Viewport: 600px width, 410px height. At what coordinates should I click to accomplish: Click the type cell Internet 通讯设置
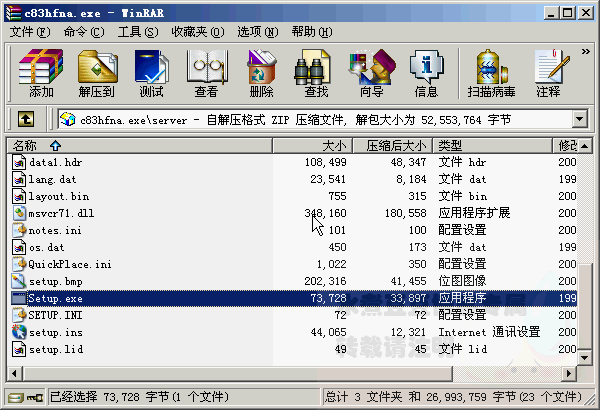(x=489, y=332)
